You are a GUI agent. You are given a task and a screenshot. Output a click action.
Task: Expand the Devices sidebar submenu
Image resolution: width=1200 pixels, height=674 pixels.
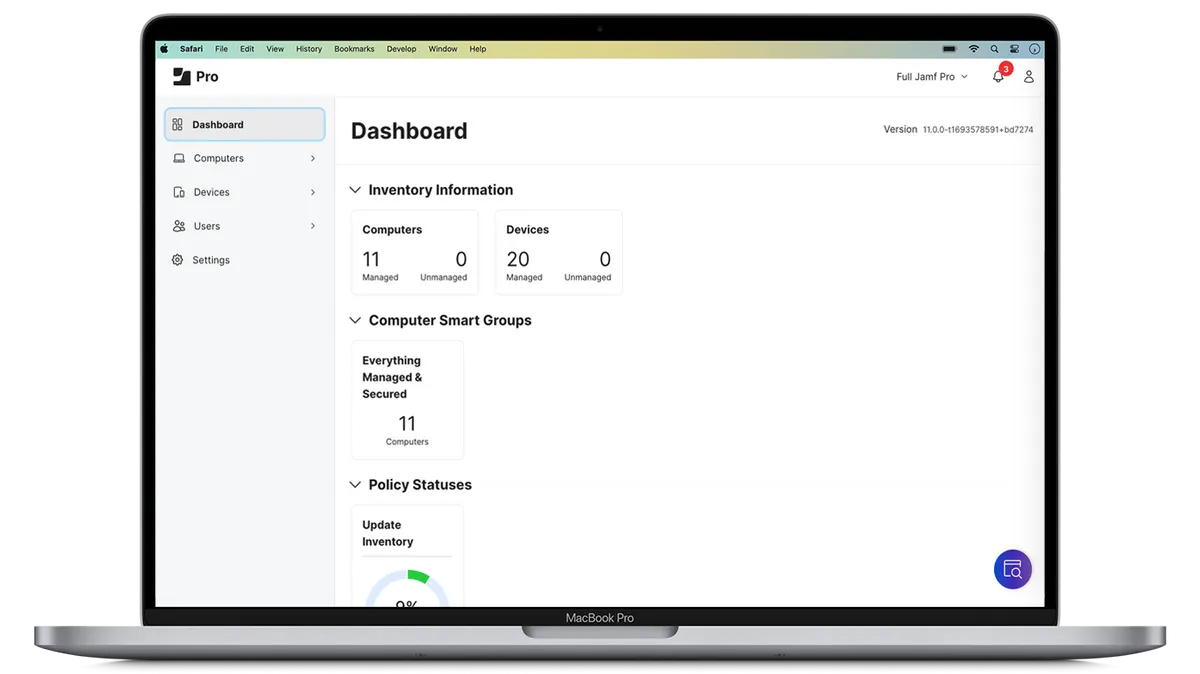pos(312,192)
